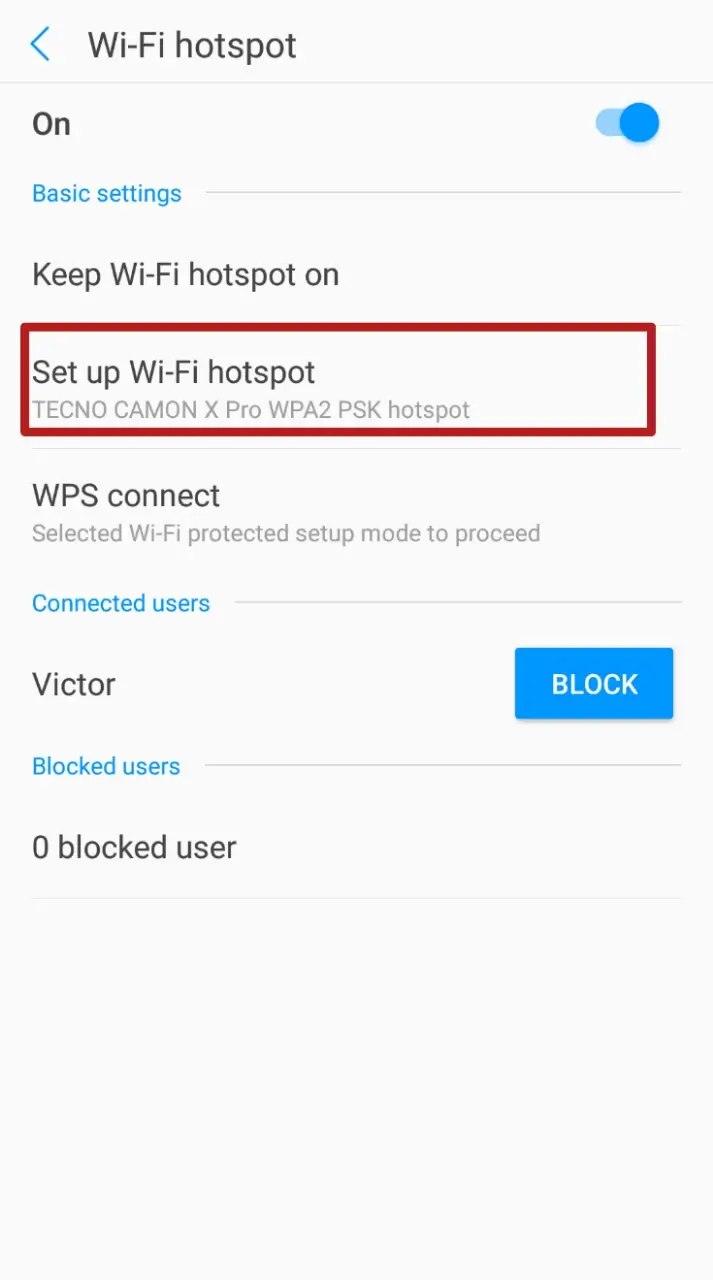713x1280 pixels.
Task: Tap TECNO CAMON X Pro WPA2 PSK subtitle
Action: (251, 410)
